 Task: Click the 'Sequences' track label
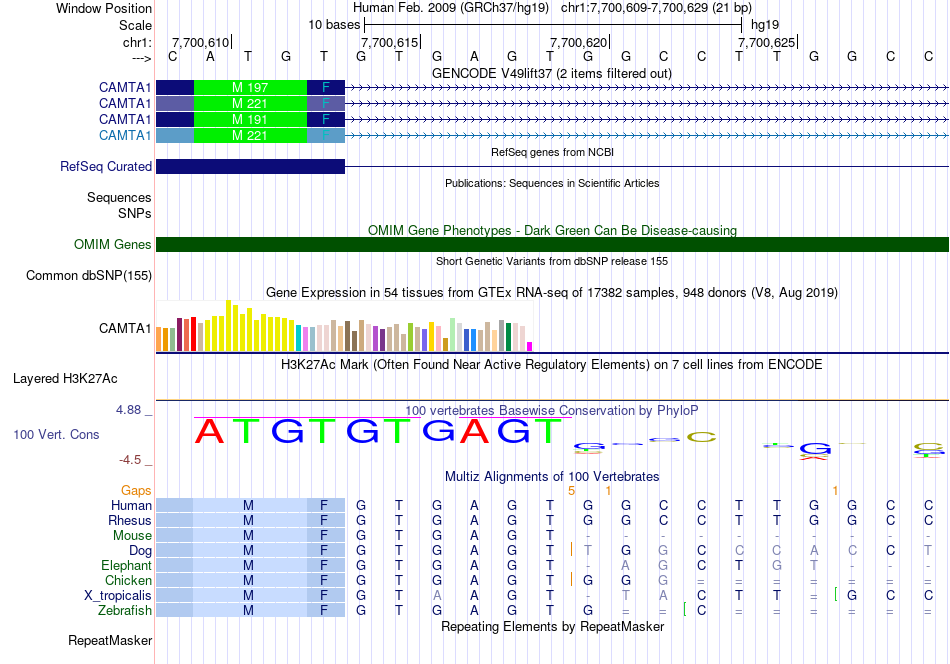(119, 198)
